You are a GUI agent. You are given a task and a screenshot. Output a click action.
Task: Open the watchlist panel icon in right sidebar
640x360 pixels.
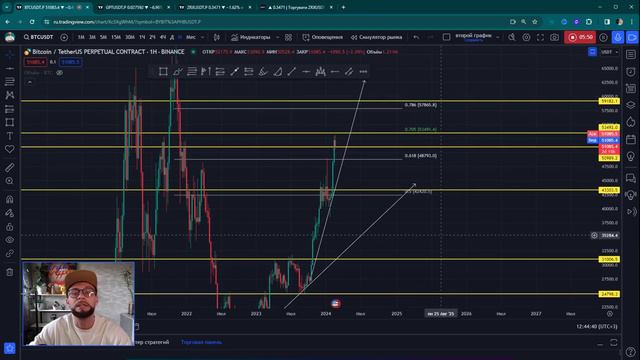coord(631,55)
